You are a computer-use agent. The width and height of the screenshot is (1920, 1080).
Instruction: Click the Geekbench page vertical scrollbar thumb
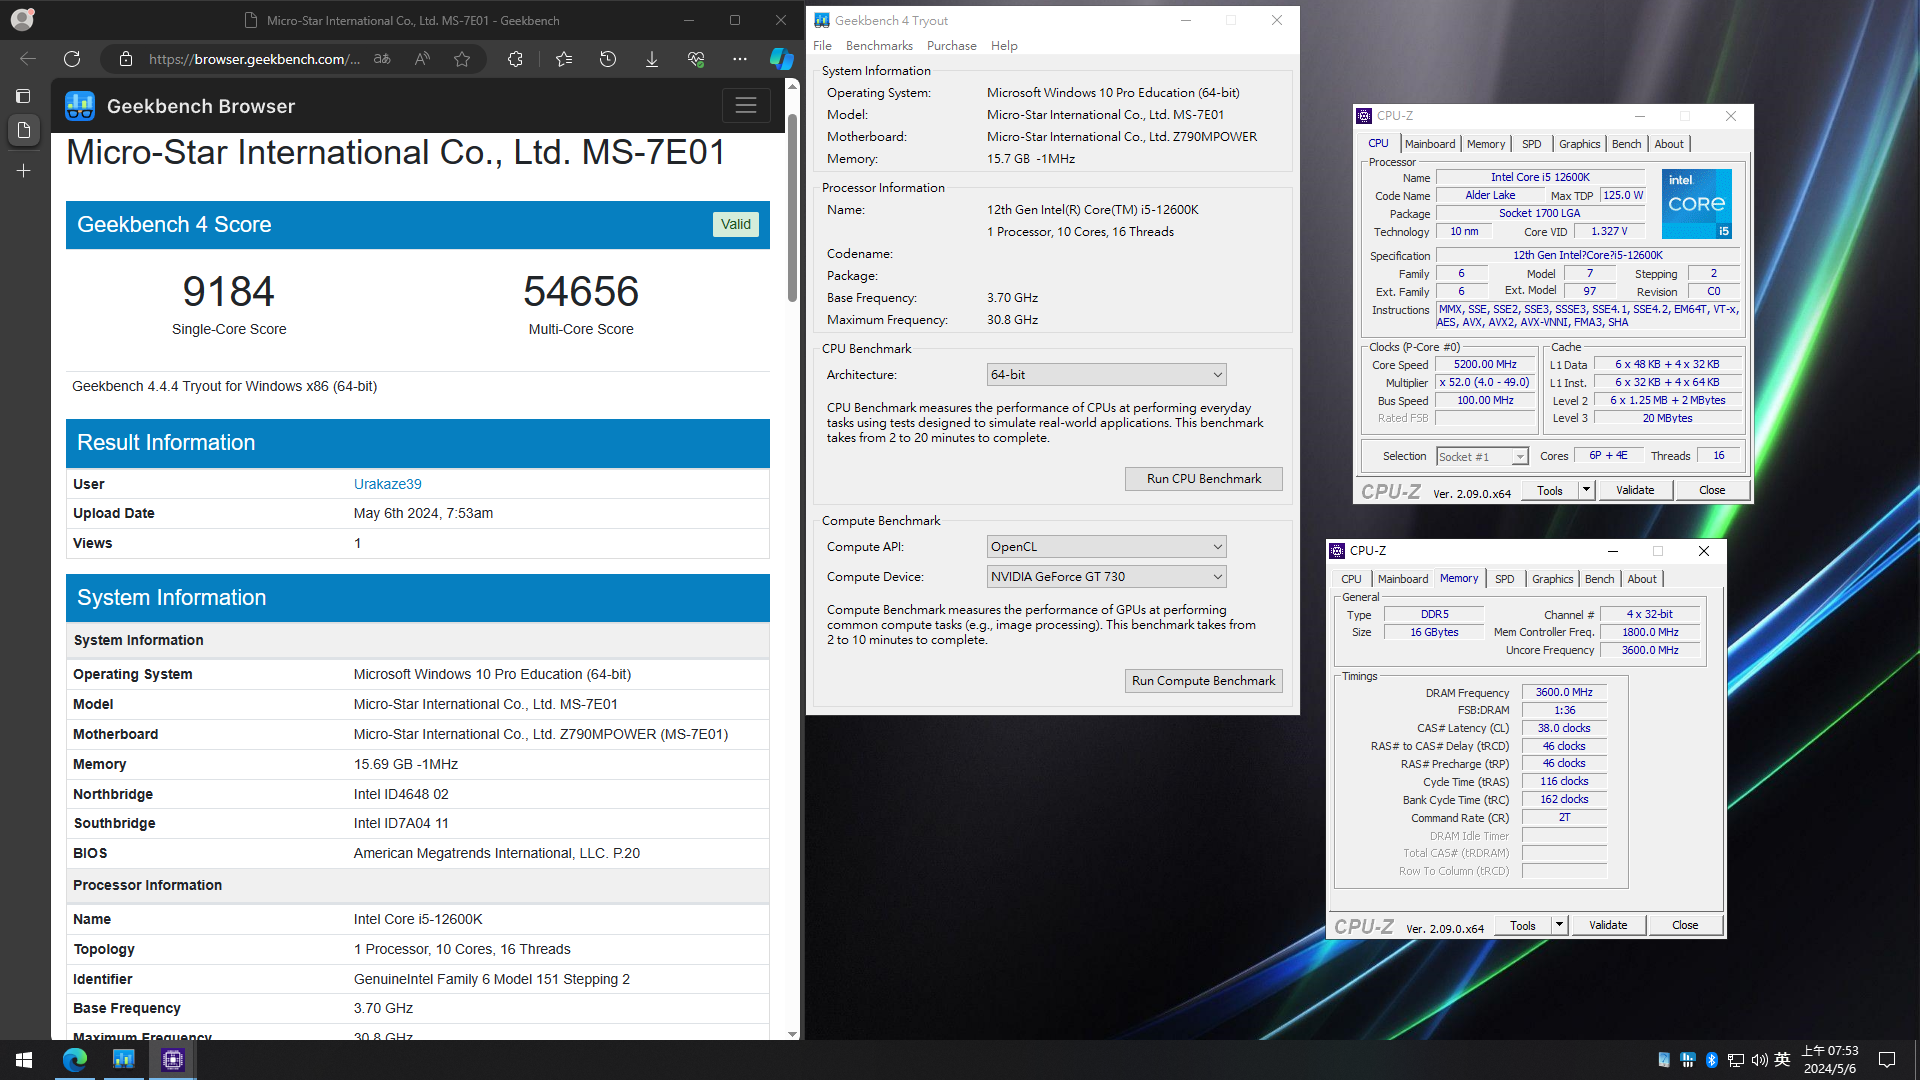(x=792, y=207)
